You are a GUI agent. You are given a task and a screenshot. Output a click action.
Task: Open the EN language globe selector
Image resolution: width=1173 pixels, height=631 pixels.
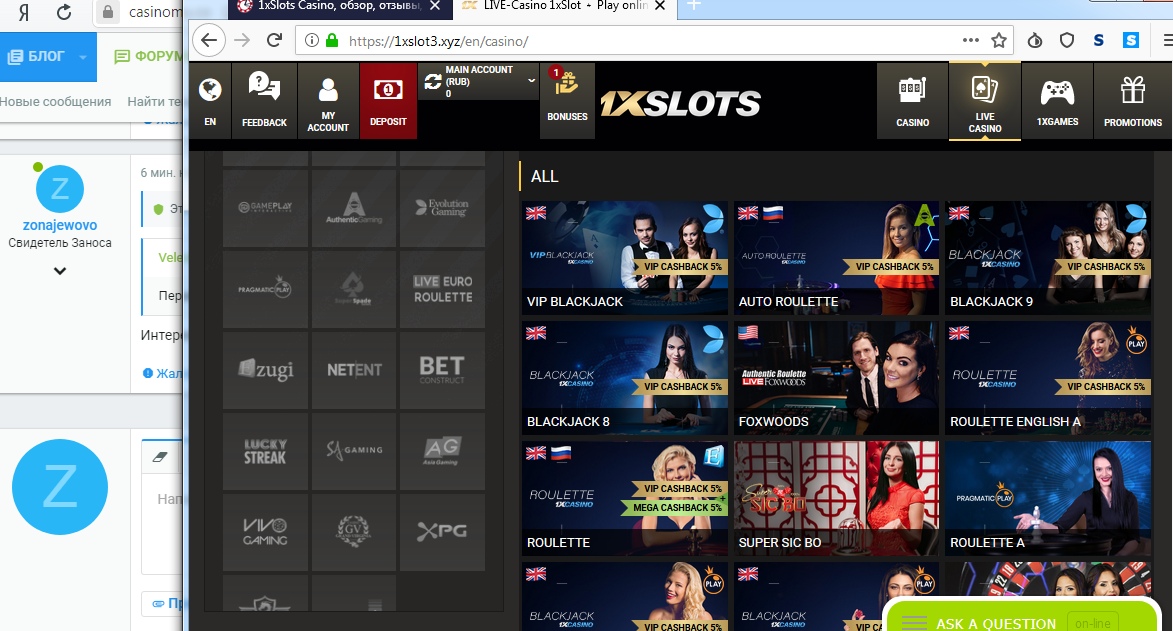point(210,100)
